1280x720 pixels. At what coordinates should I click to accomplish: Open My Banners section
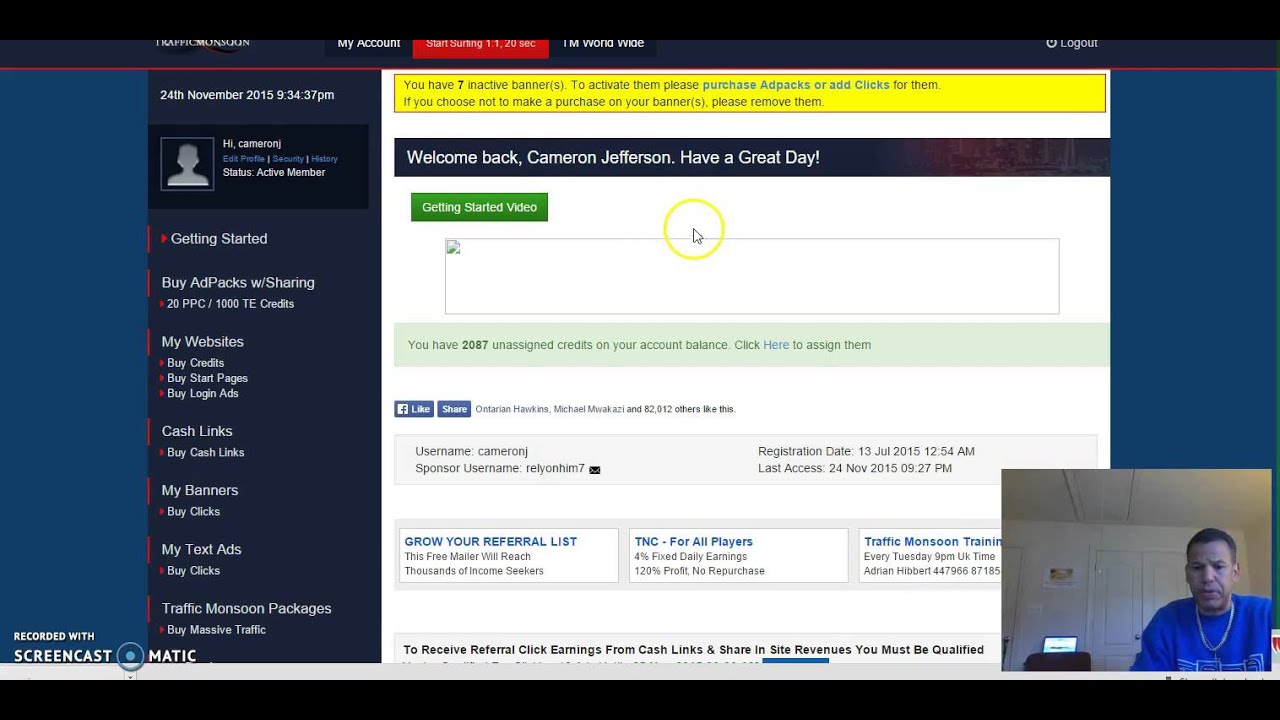200,490
